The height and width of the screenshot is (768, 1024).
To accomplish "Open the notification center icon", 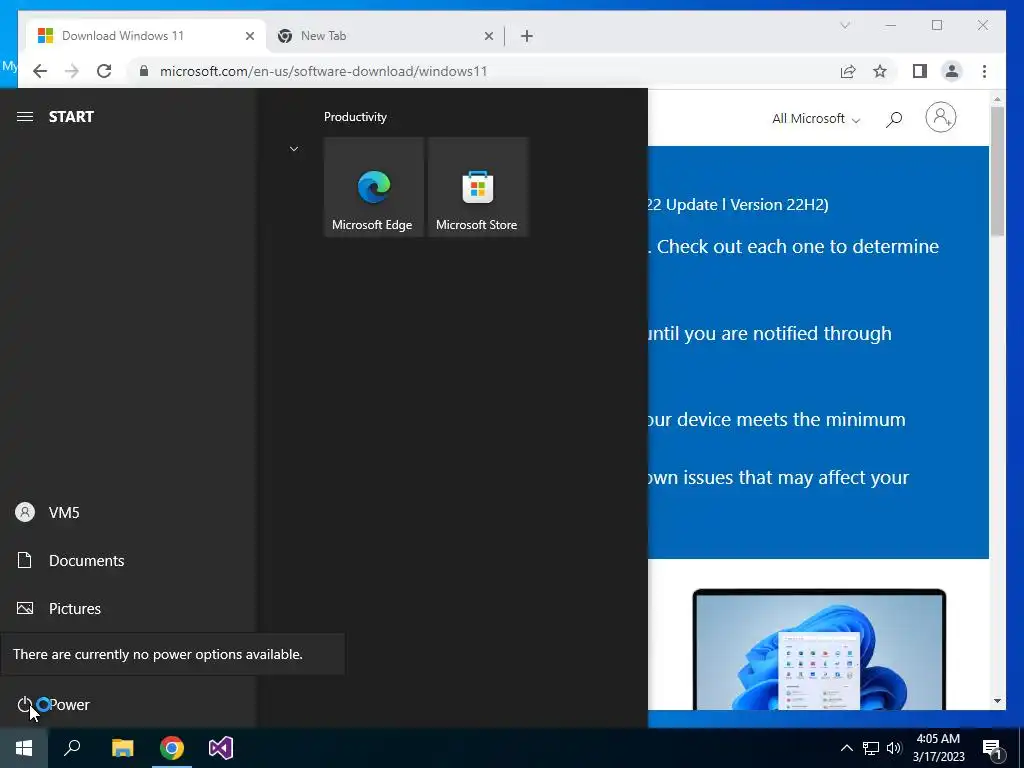I will (992, 748).
